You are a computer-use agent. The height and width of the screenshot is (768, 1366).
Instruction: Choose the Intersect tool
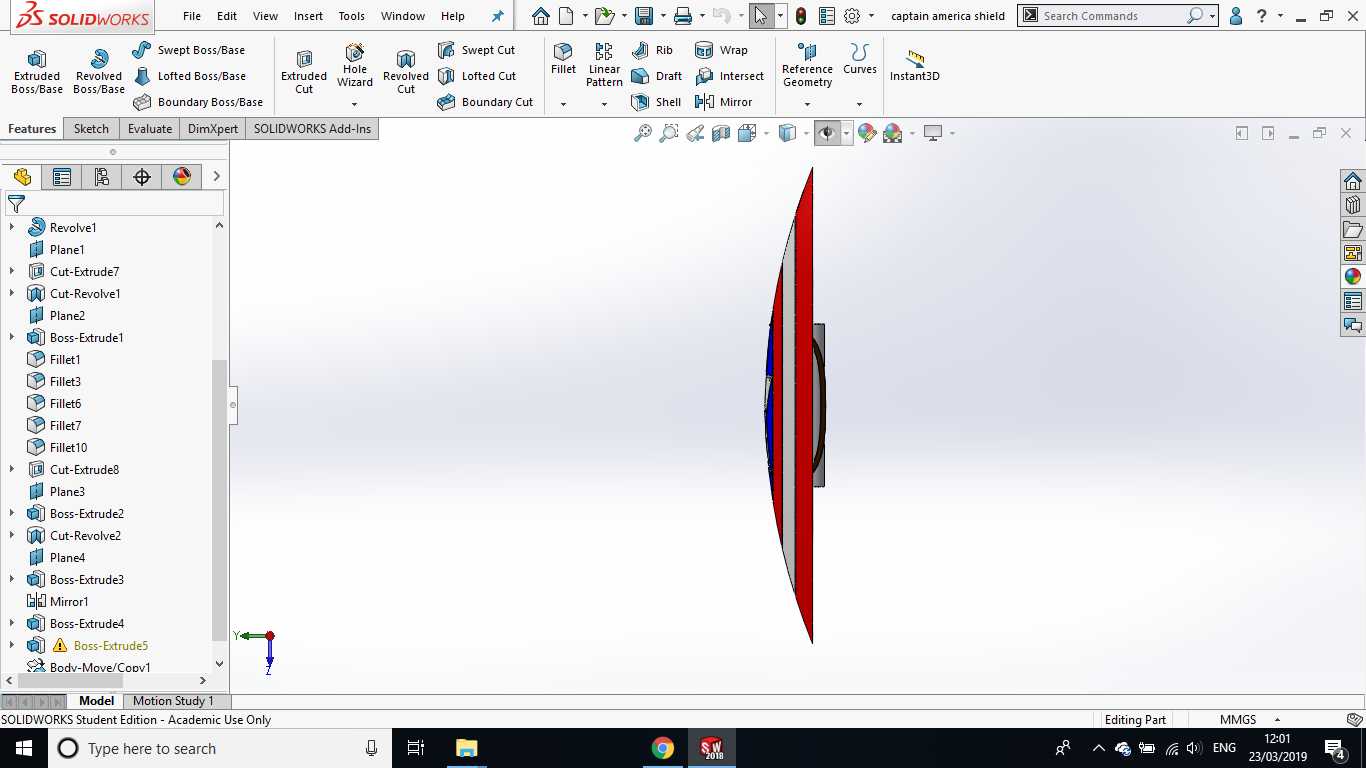[729, 76]
